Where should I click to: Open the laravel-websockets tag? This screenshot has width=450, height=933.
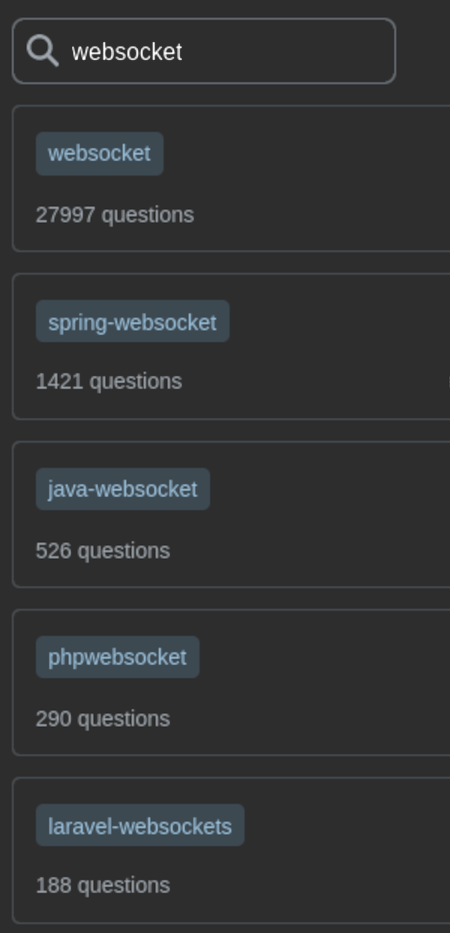coord(140,825)
